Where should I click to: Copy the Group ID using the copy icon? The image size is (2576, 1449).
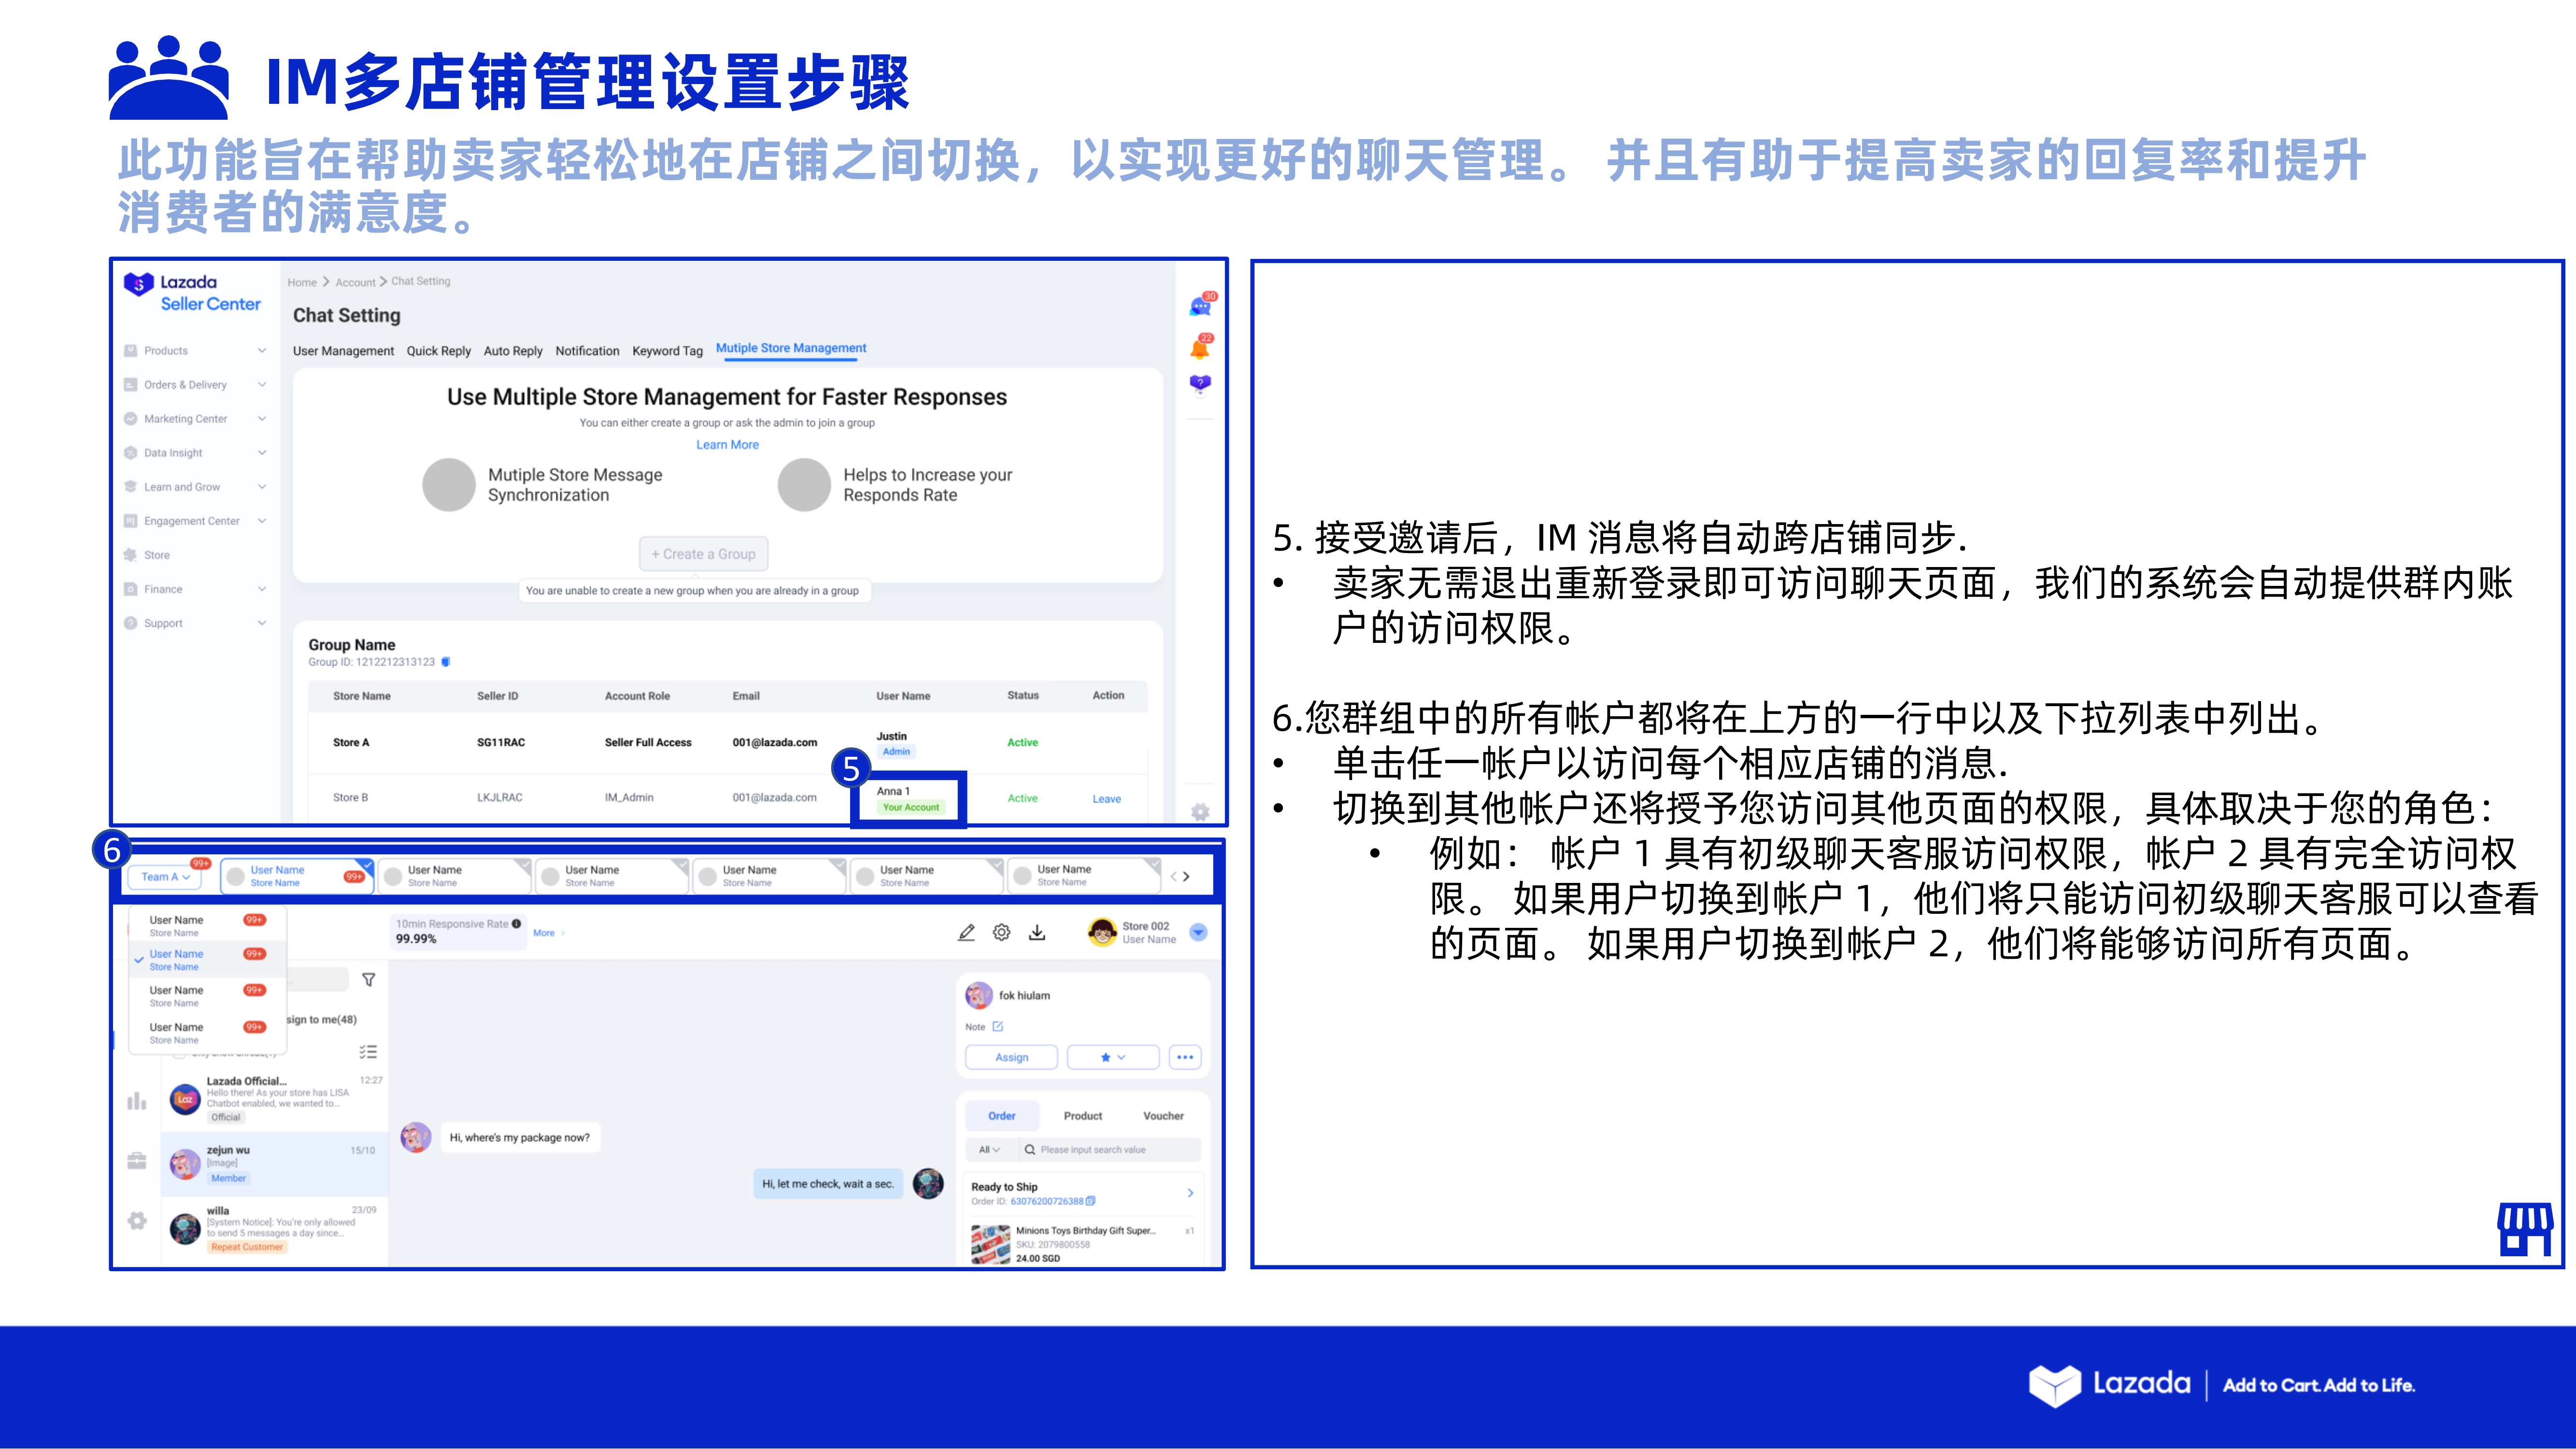(446, 662)
